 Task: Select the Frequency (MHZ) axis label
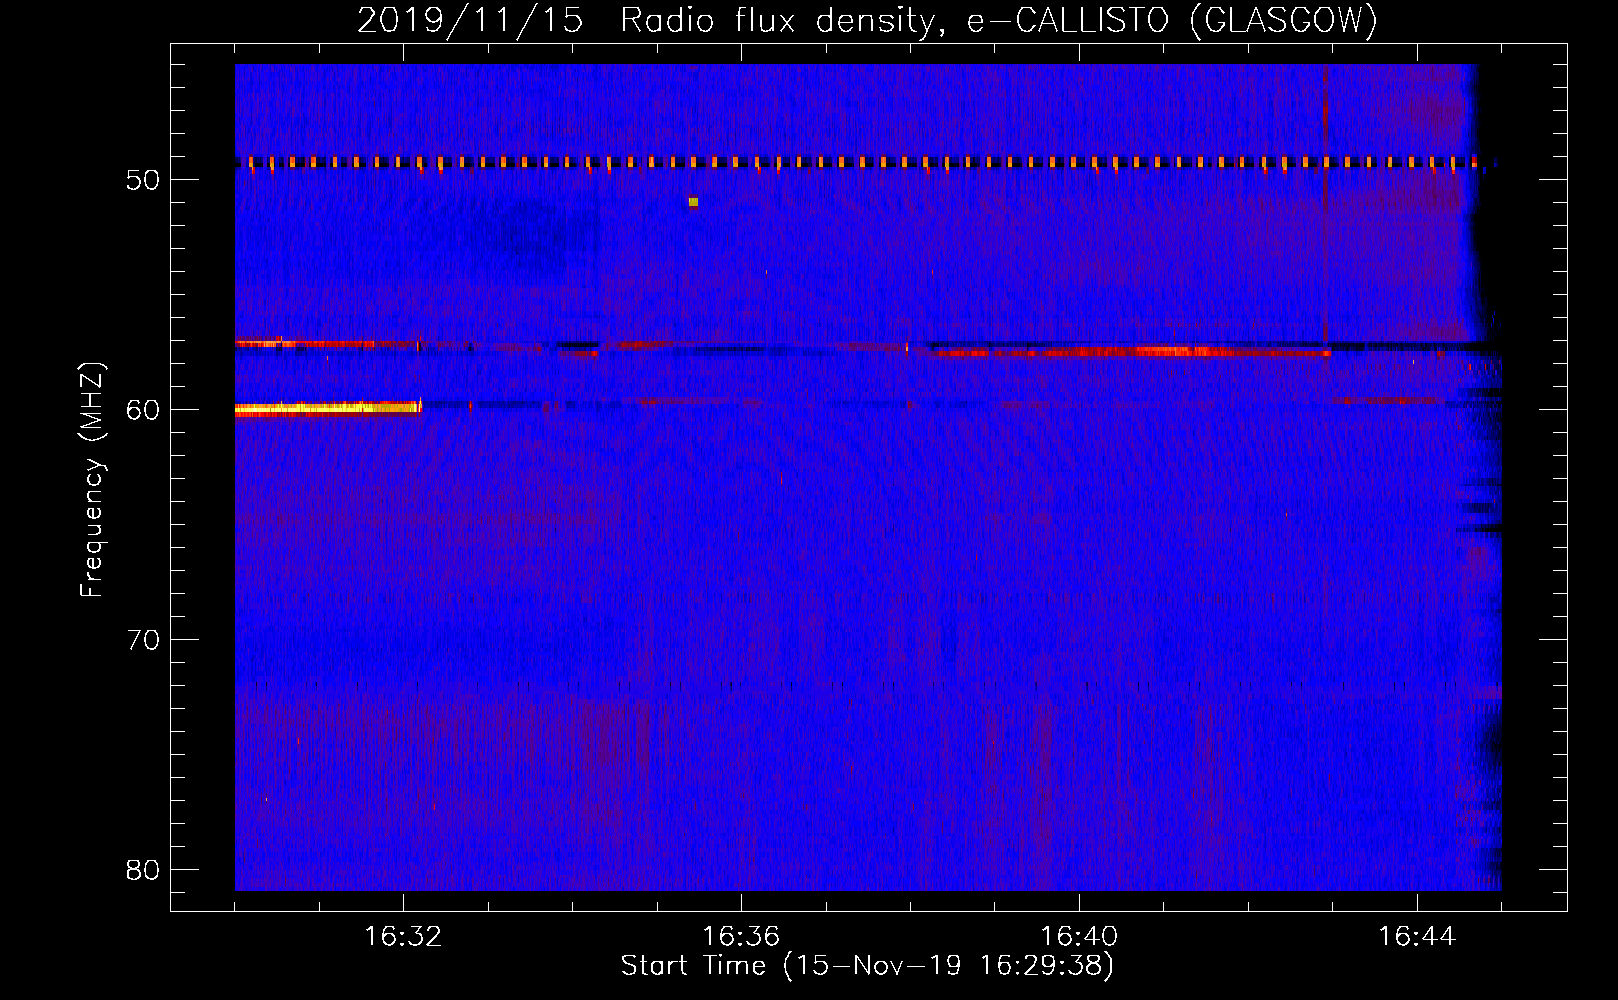(91, 480)
